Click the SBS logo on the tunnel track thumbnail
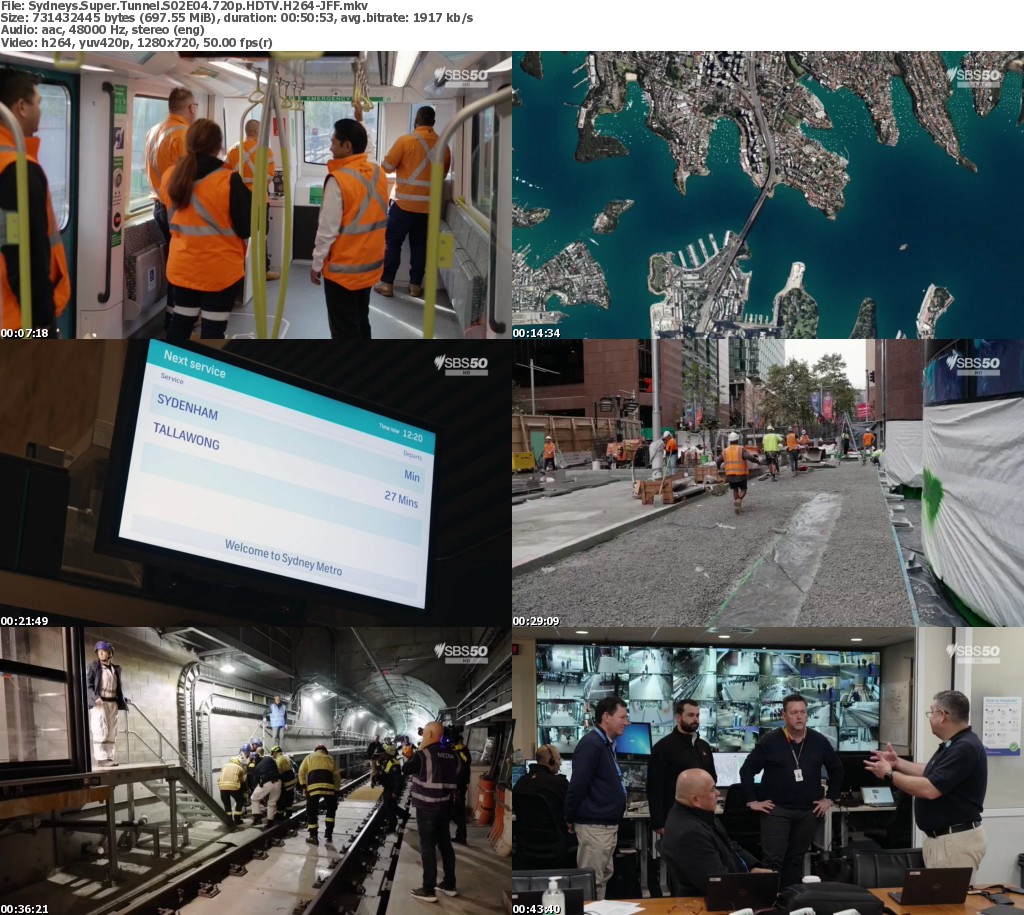 pyautogui.click(x=460, y=653)
